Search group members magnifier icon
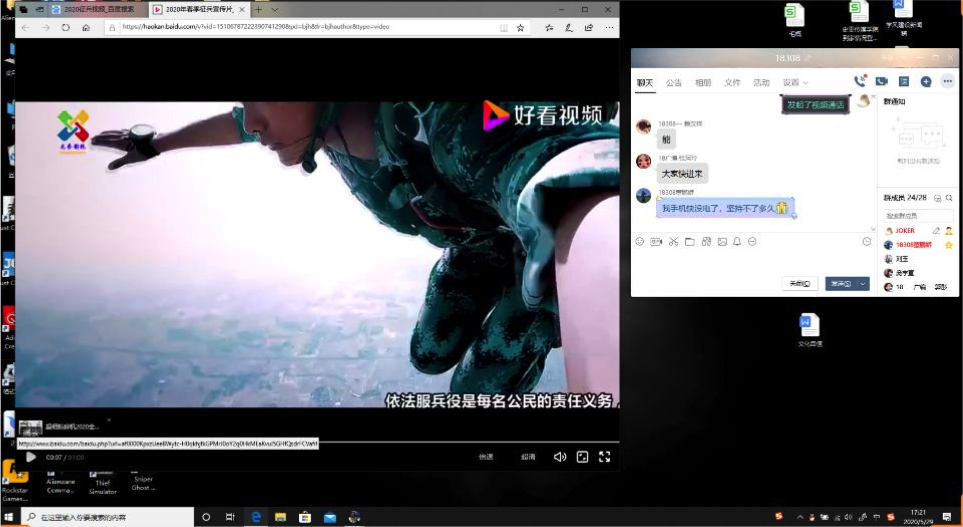The width and height of the screenshot is (963, 527). (x=949, y=198)
